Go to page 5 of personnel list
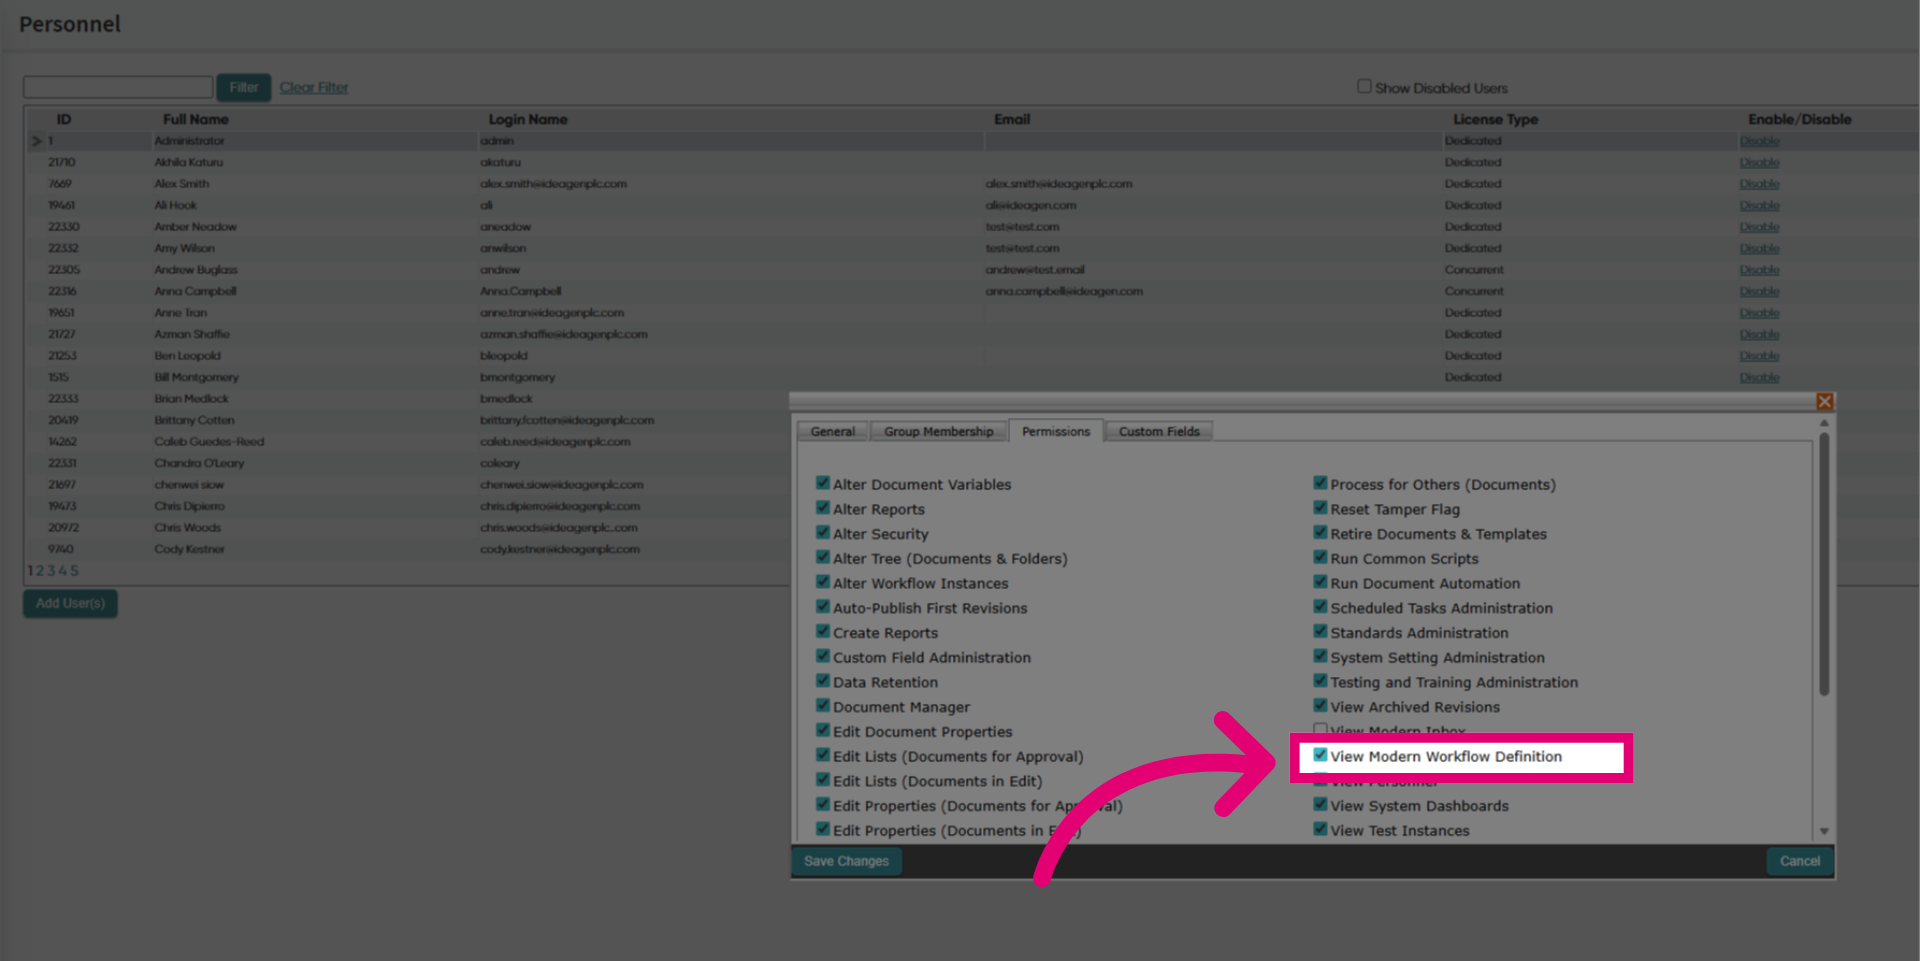1920x961 pixels. coord(74,571)
